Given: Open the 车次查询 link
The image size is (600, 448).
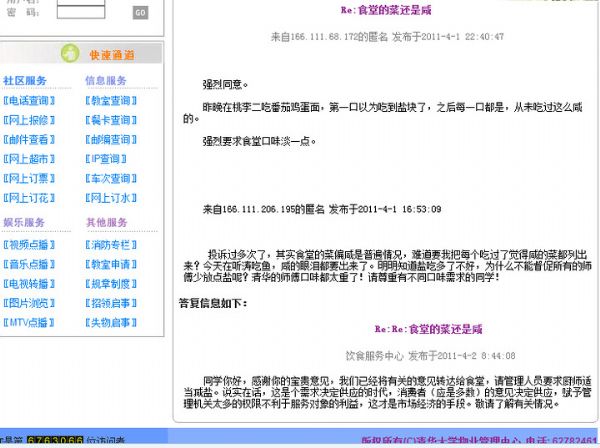Looking at the screenshot, I should pyautogui.click(x=110, y=178).
